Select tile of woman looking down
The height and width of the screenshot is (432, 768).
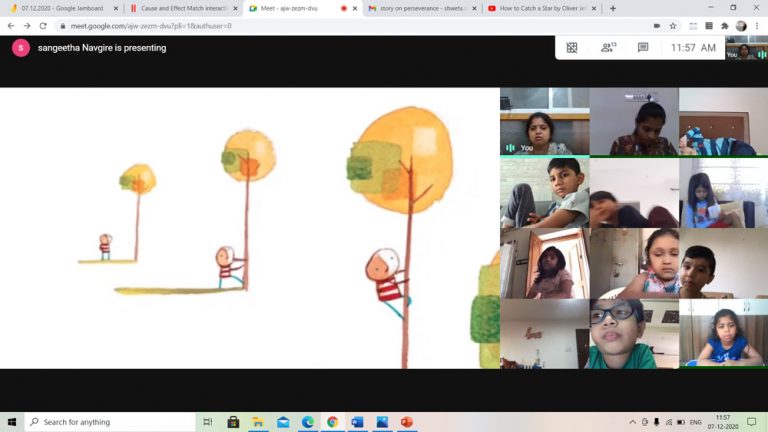click(x=634, y=121)
